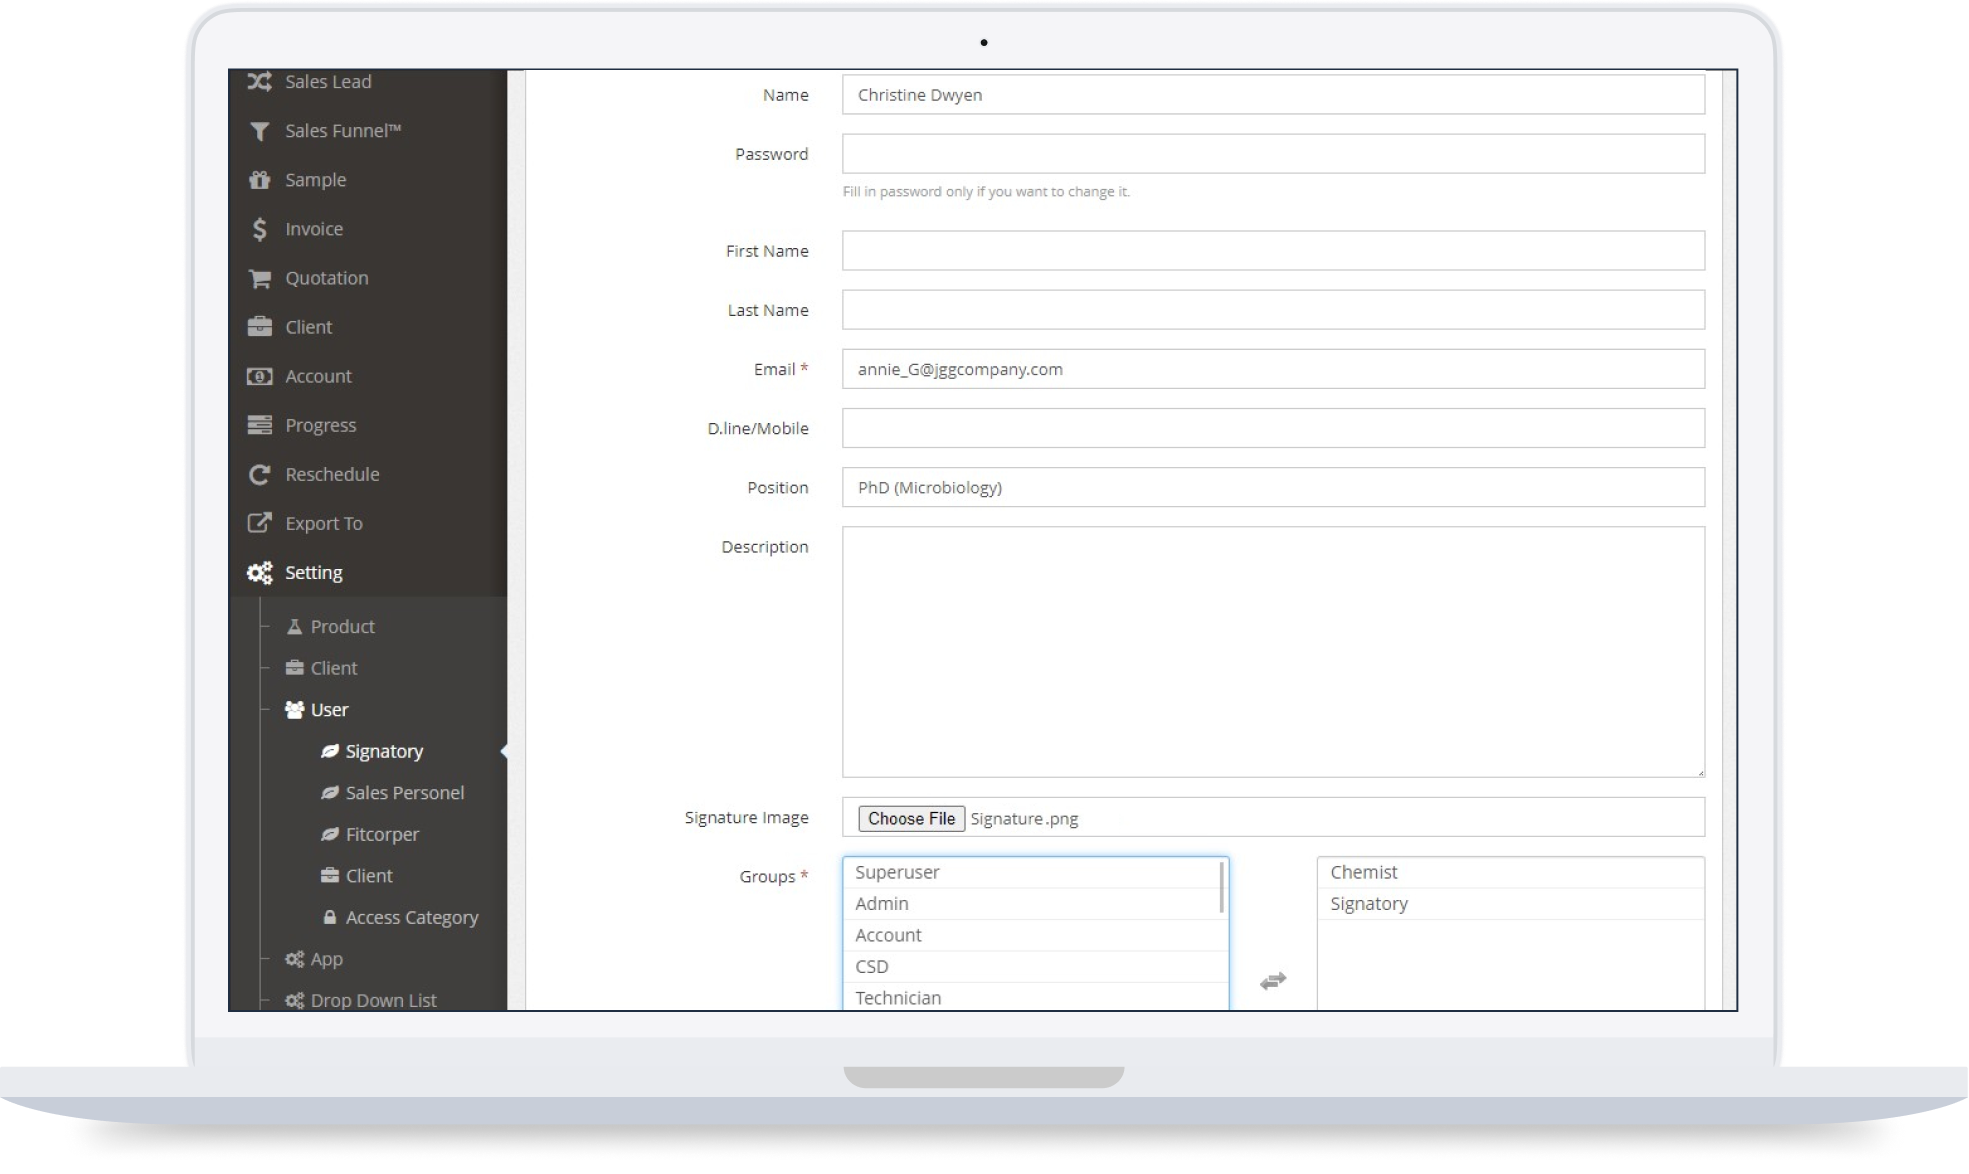Click the Sales Funnel filter icon

[x=259, y=131]
